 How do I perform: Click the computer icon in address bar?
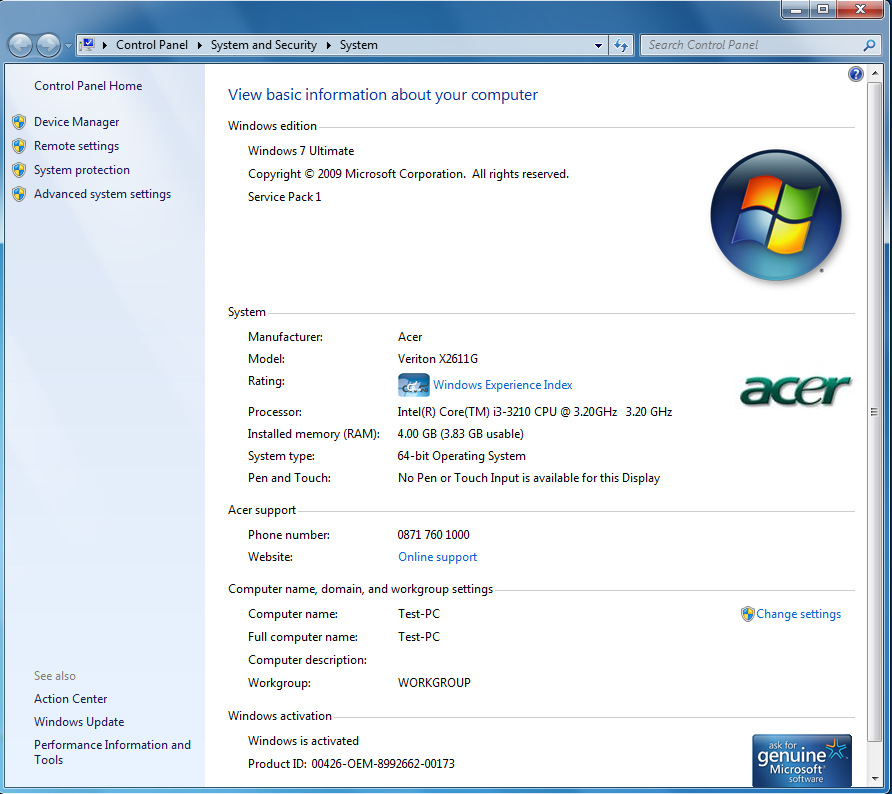coord(87,44)
